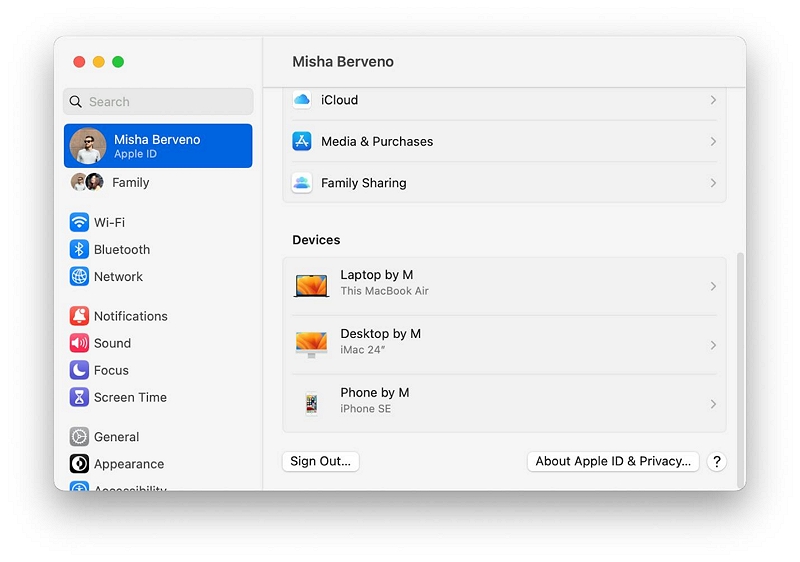Select General in the sidebar
The height and width of the screenshot is (562, 800).
pyautogui.click(x=116, y=437)
